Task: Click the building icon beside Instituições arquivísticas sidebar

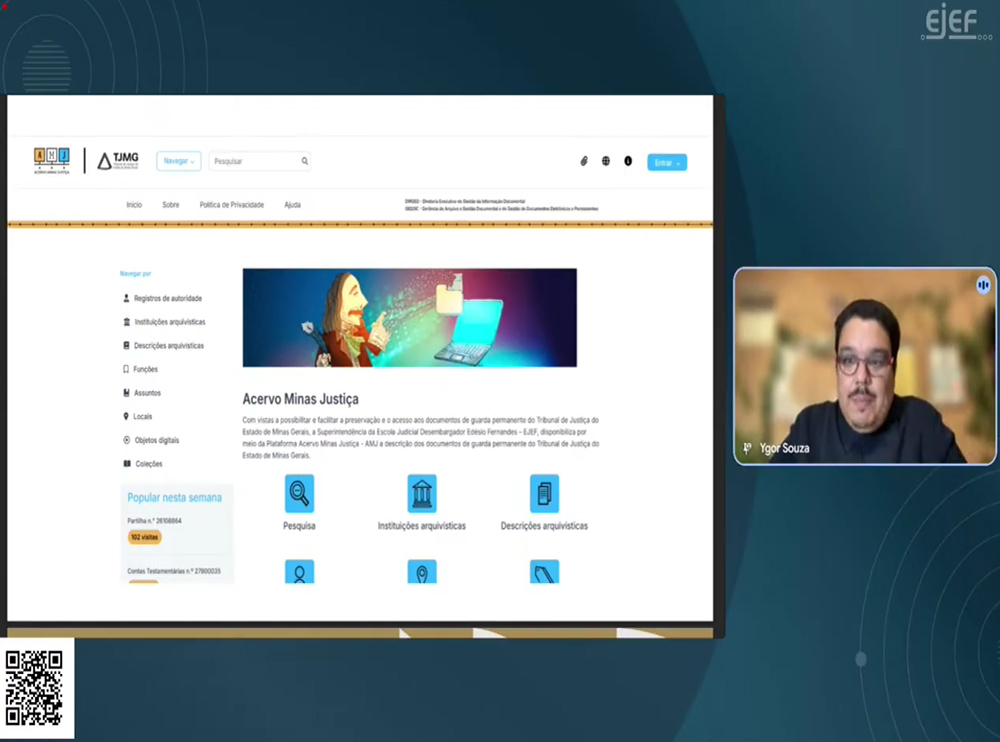Action: [126, 322]
